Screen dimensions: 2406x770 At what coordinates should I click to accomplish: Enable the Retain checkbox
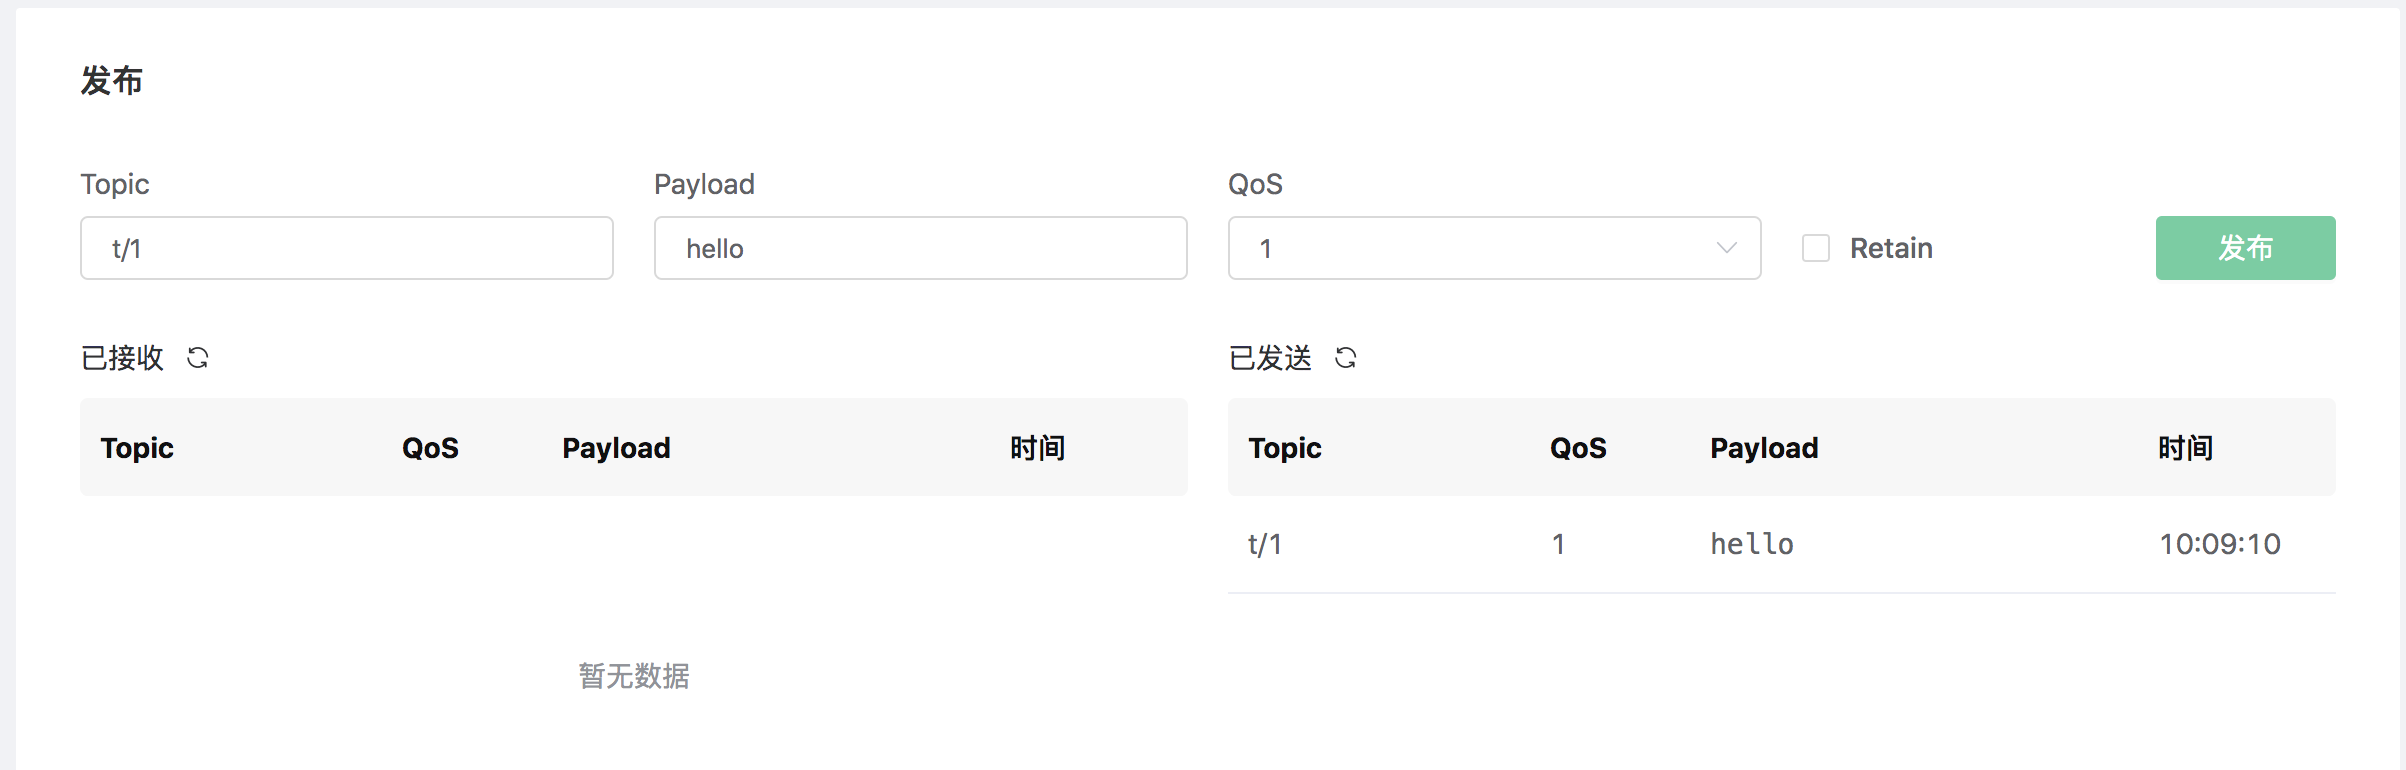click(x=1816, y=248)
